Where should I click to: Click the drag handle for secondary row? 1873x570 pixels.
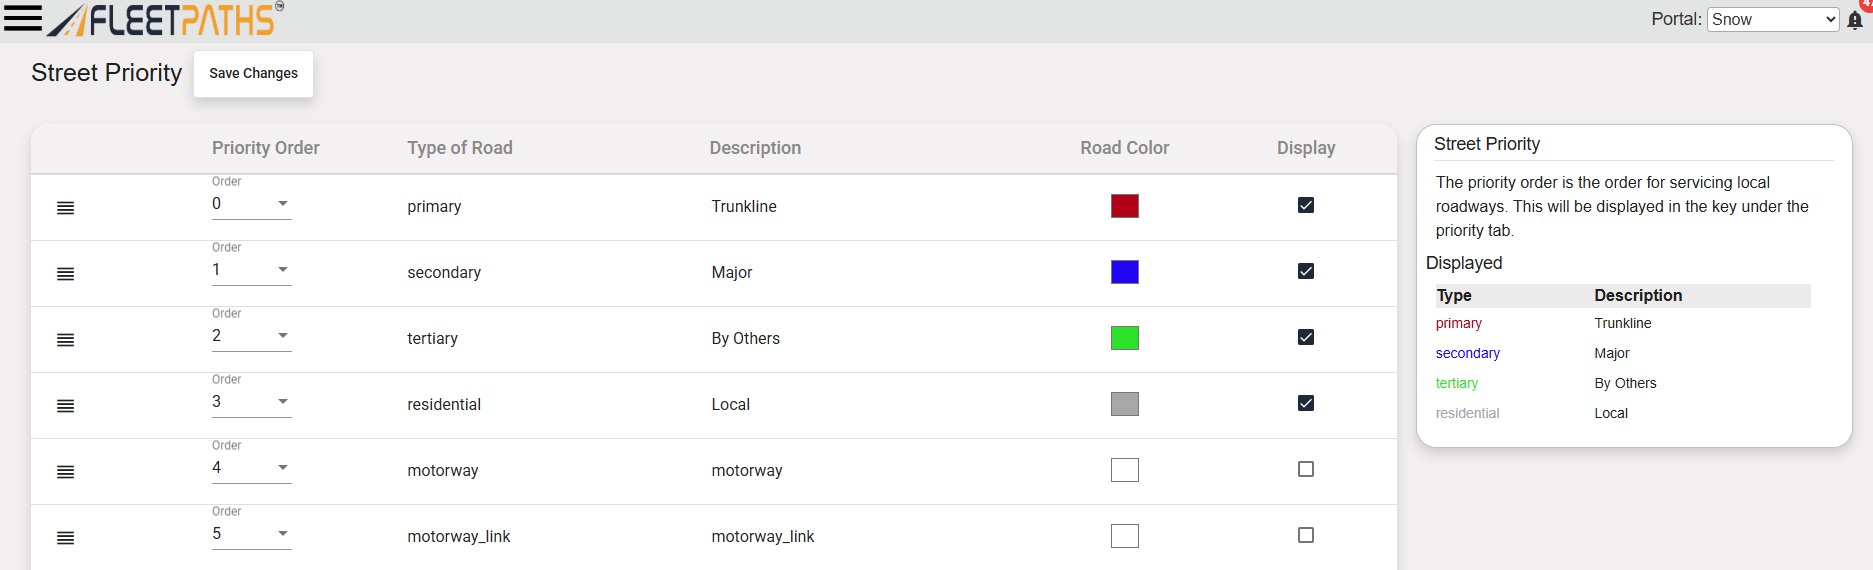coord(66,274)
